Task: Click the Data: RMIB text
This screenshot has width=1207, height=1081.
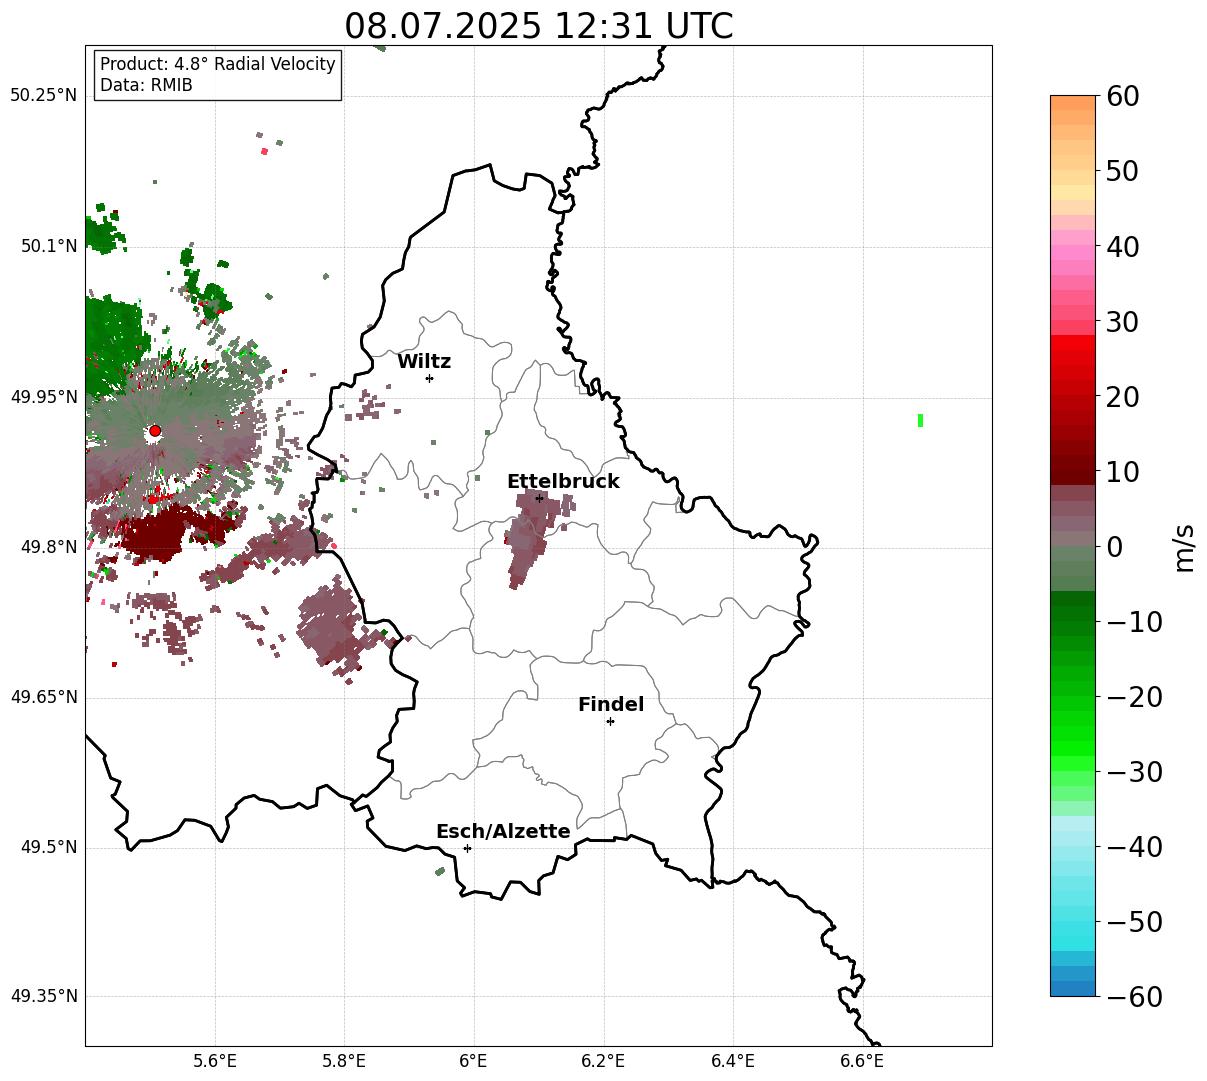Action: [146, 86]
